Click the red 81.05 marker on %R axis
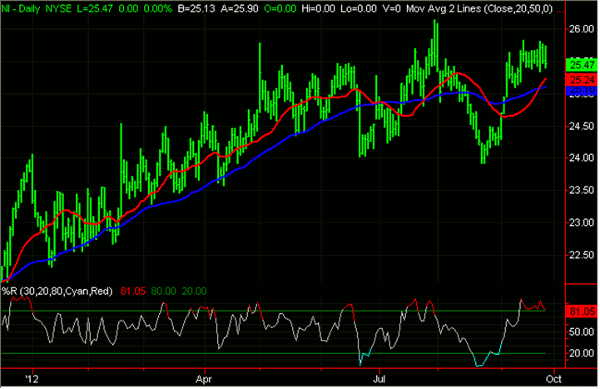 click(582, 311)
